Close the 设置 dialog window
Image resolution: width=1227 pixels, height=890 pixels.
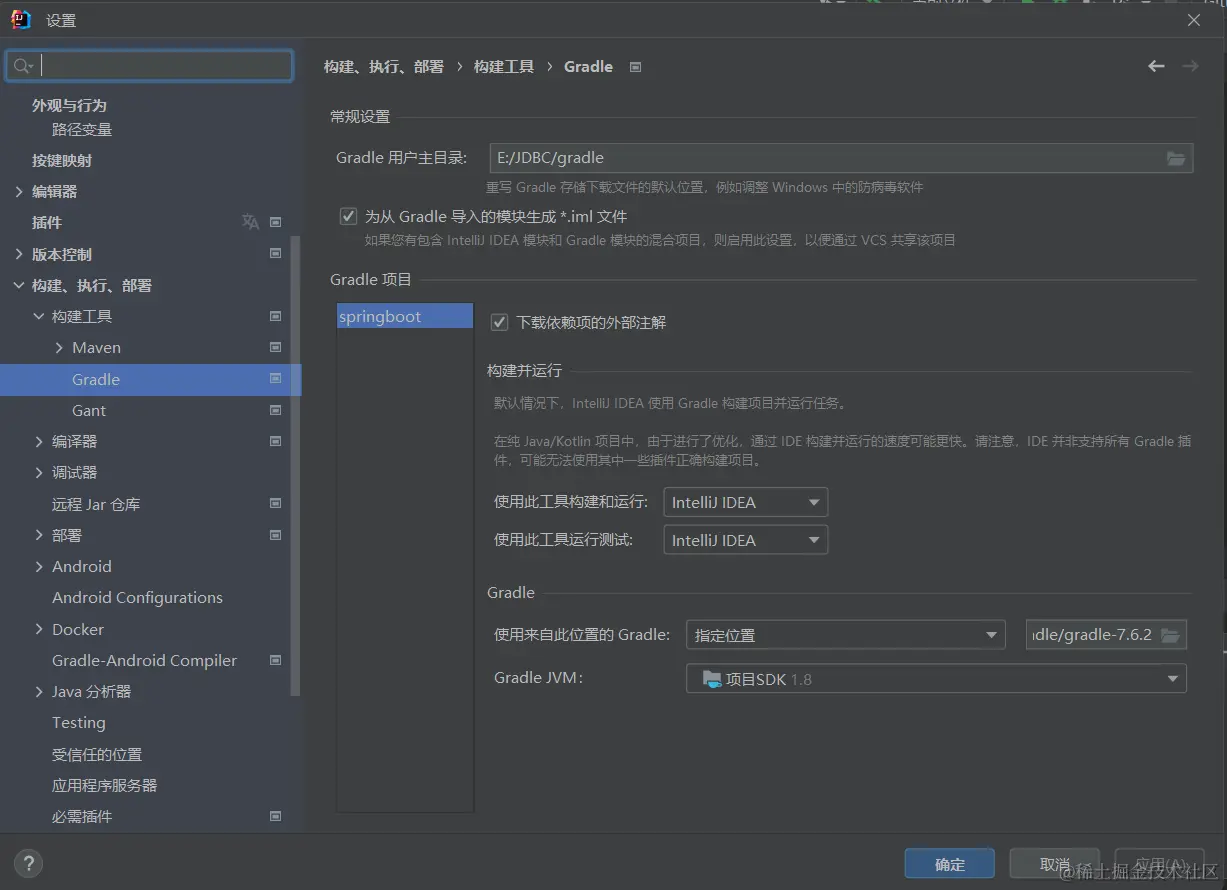coord(1193,20)
